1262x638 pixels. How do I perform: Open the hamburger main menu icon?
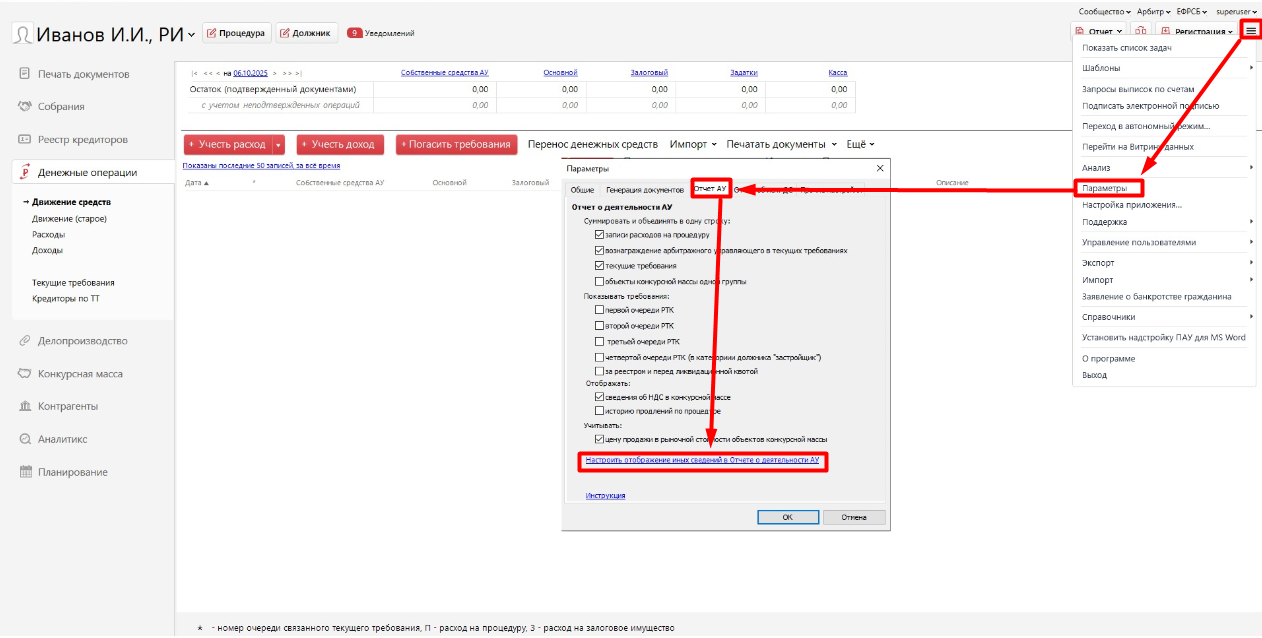tap(1250, 31)
